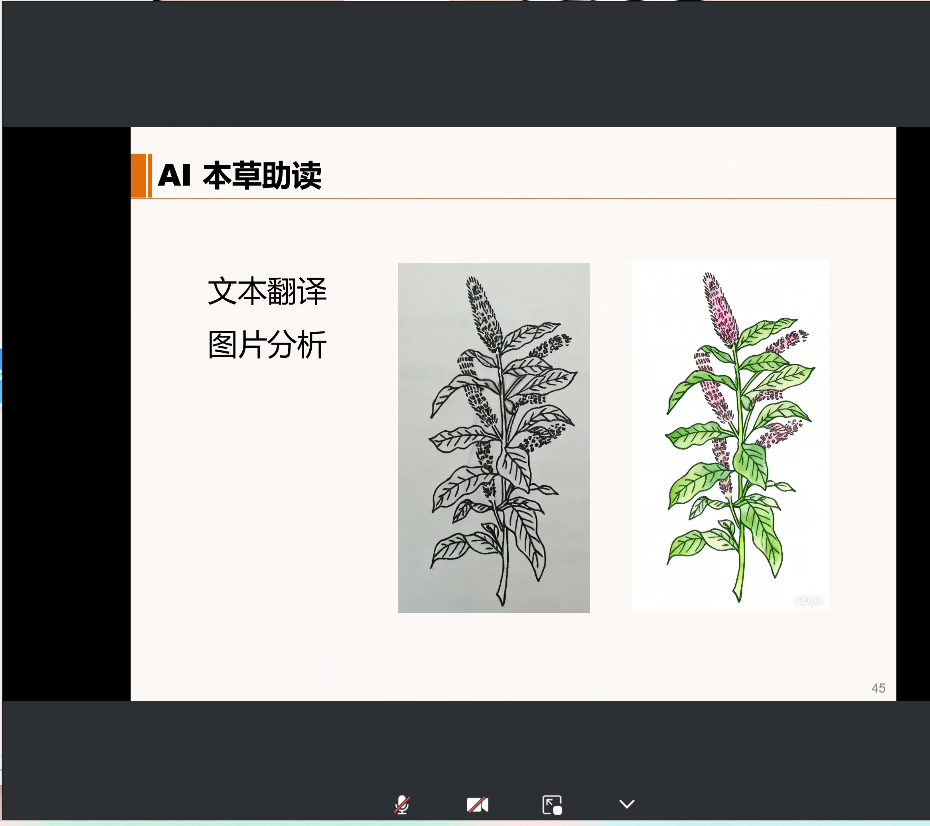Click the watermark on the colored illustration
The width and height of the screenshot is (930, 826).
pyautogui.click(x=809, y=600)
